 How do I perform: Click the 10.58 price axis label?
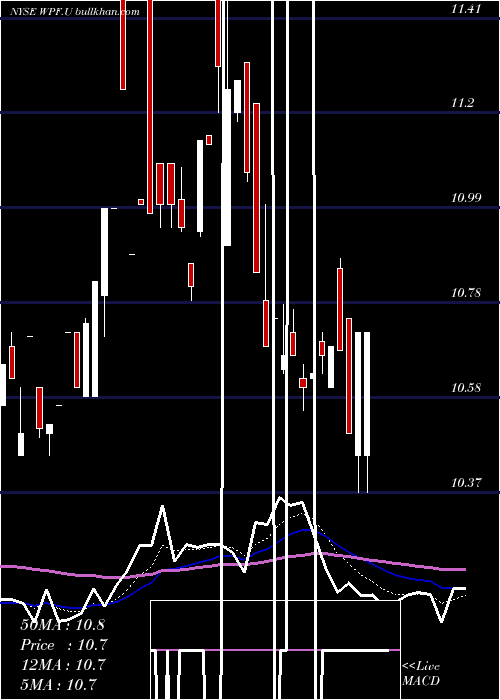[466, 388]
